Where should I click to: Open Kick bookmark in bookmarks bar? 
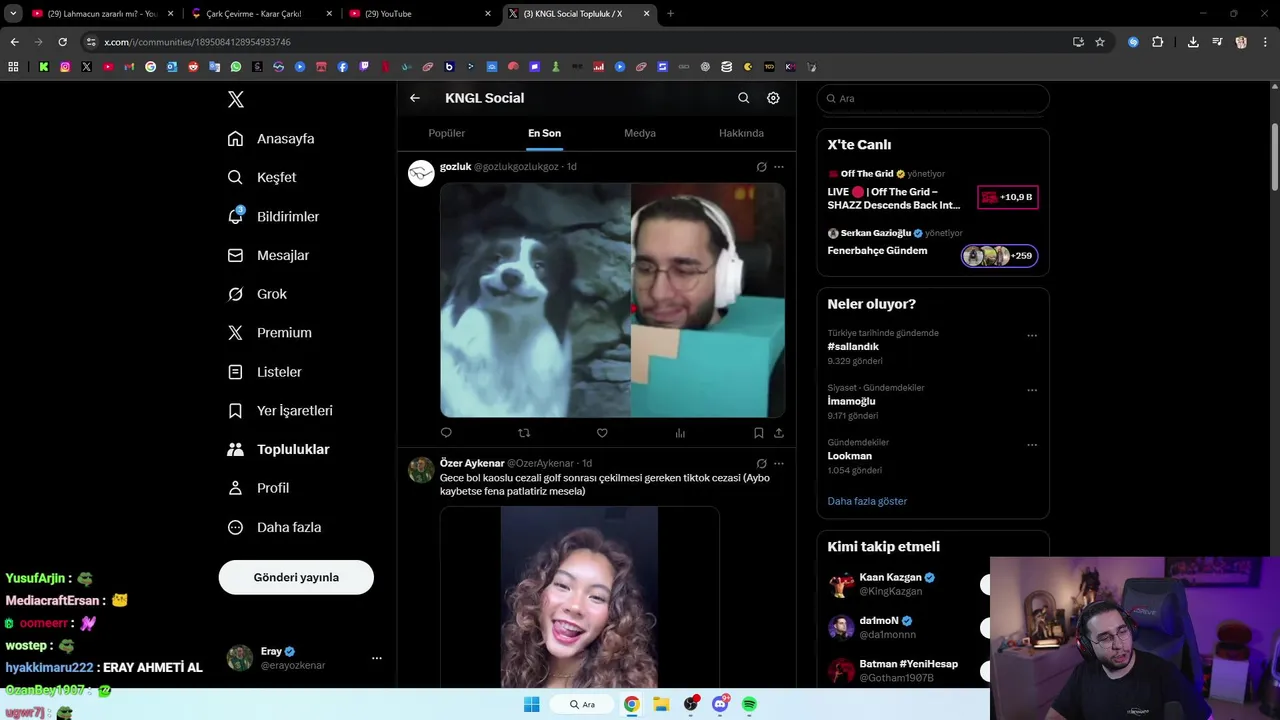pyautogui.click(x=44, y=67)
